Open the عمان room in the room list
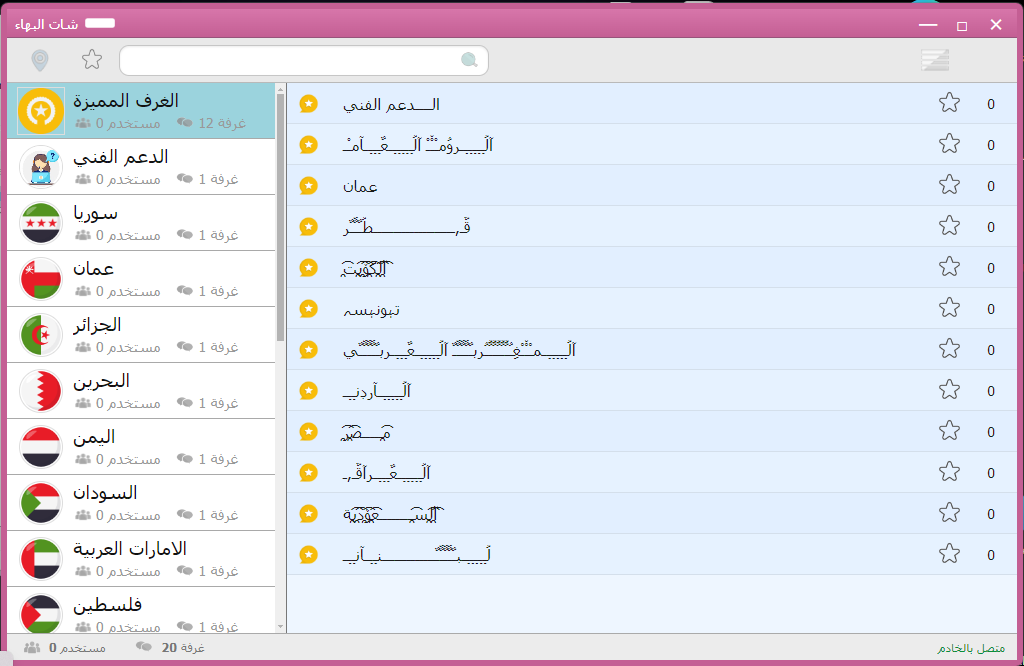The image size is (1024, 666). click(652, 185)
